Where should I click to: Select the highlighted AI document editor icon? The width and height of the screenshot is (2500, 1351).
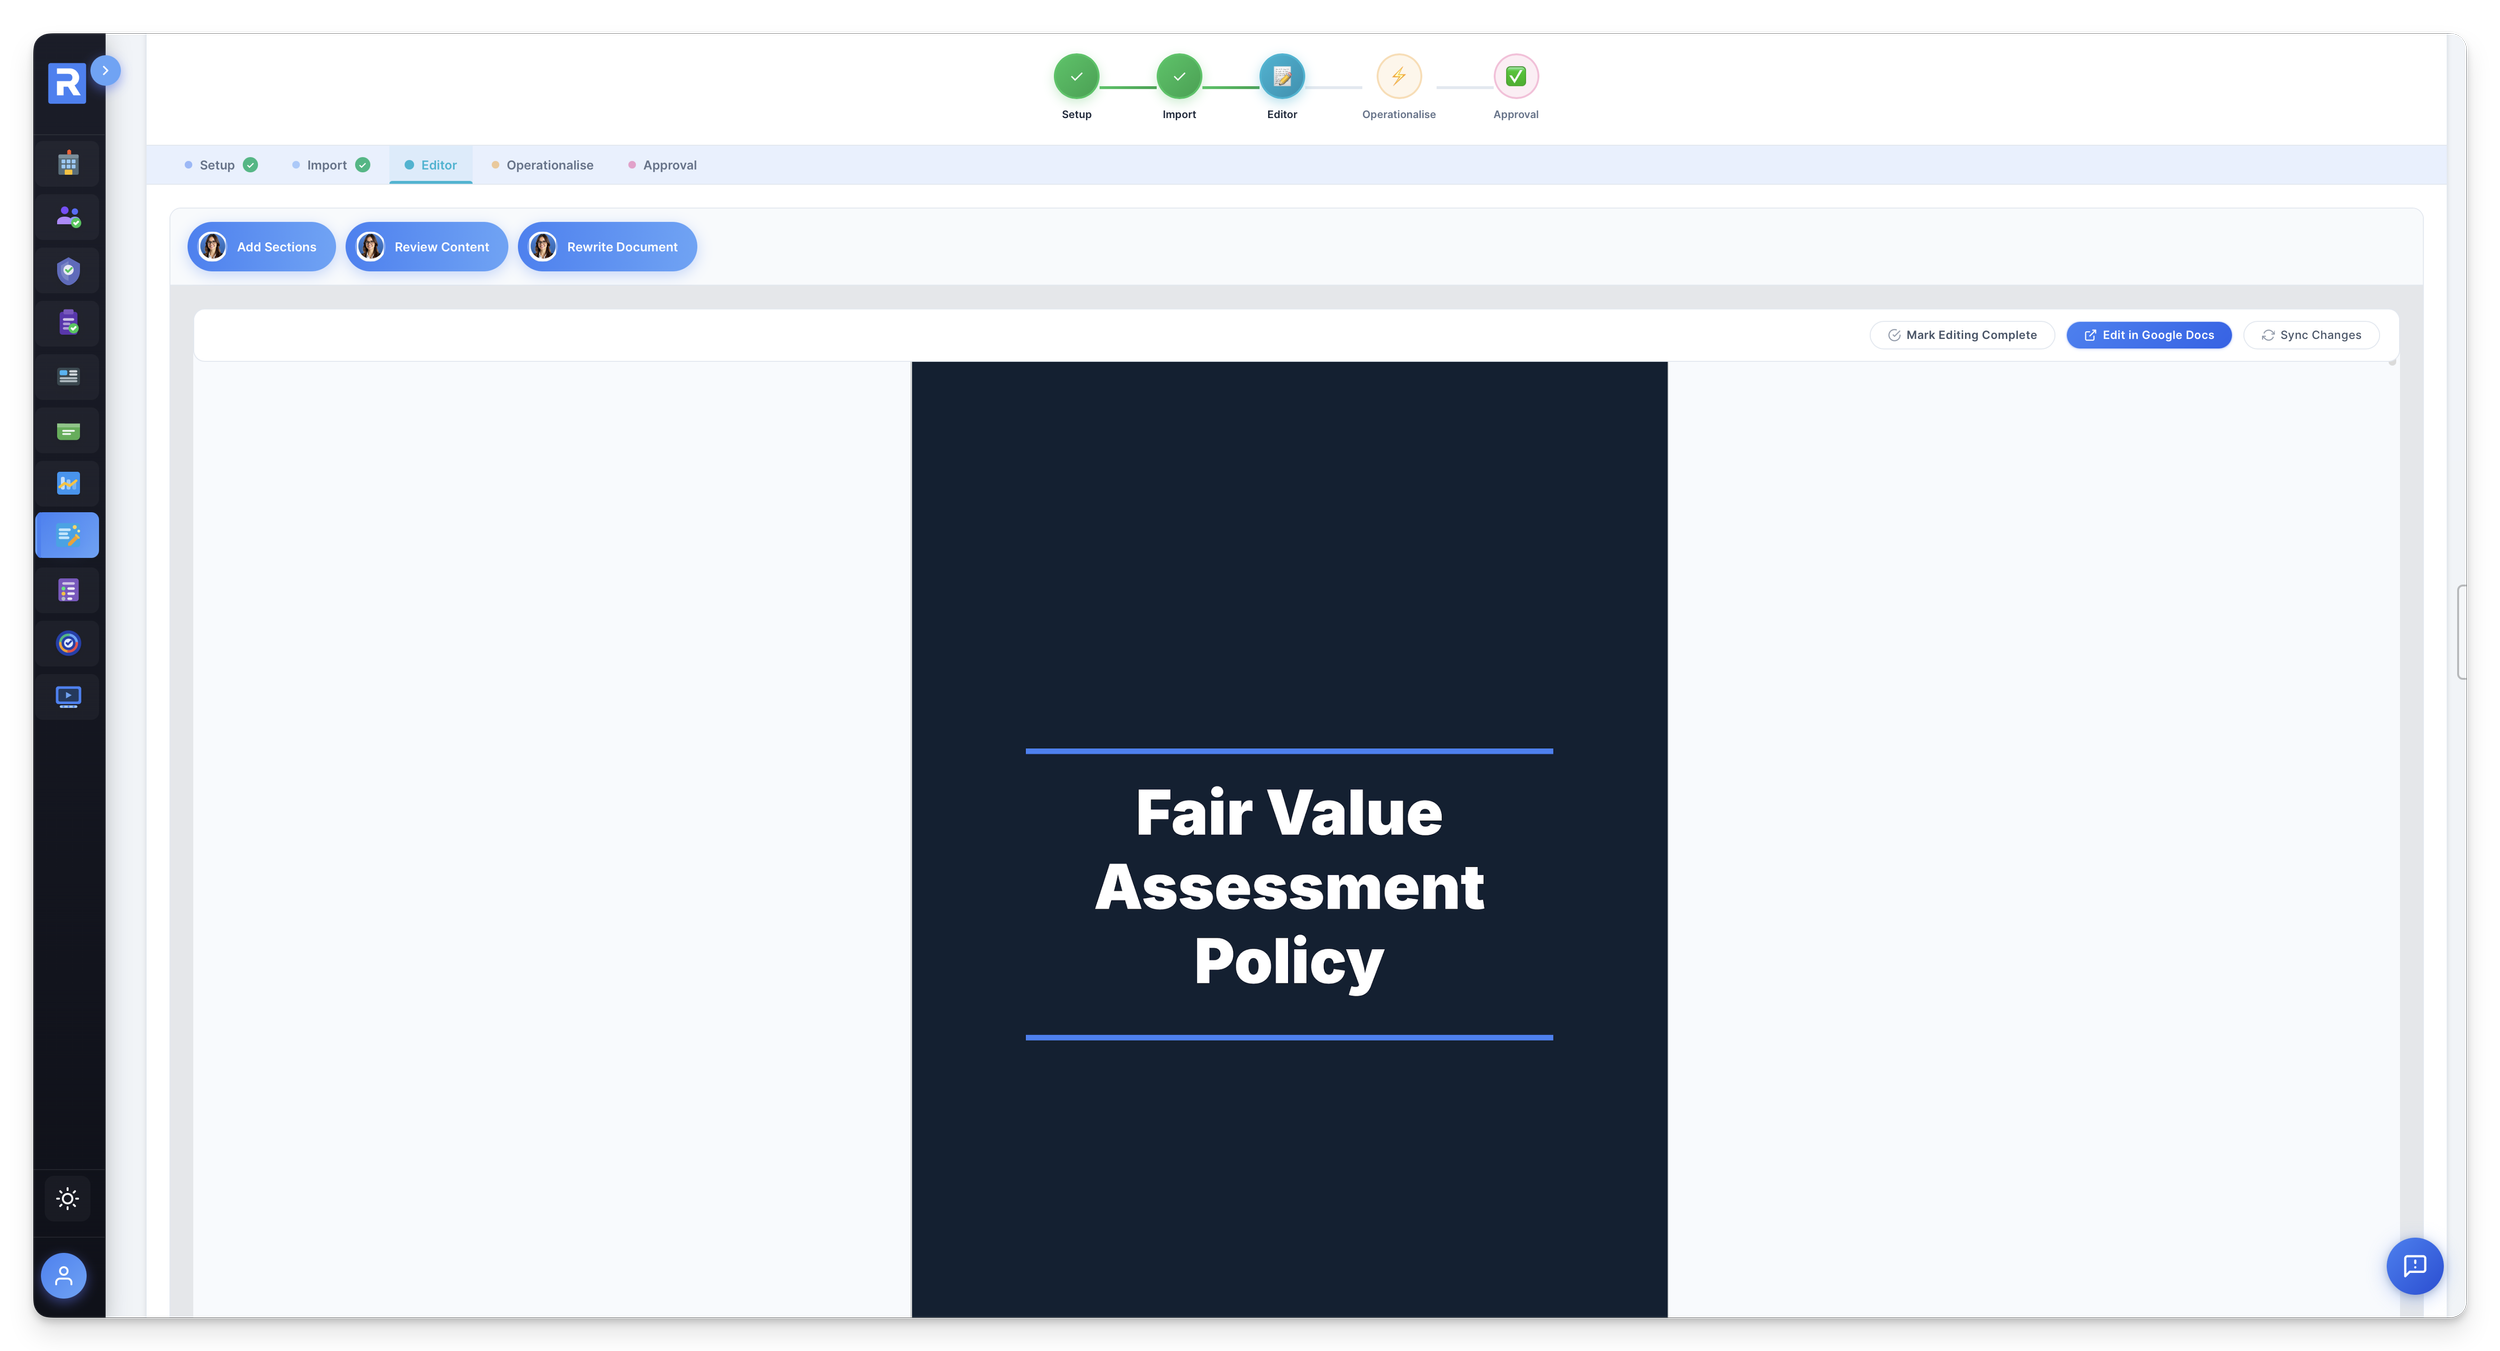[67, 535]
